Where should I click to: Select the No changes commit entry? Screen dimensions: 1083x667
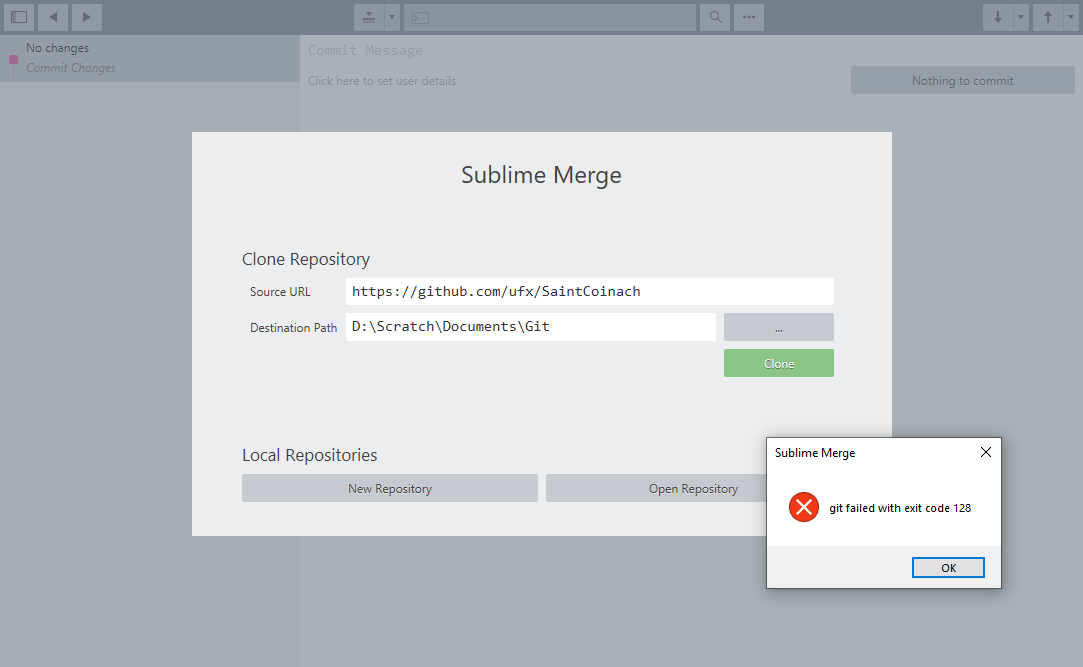(x=150, y=58)
